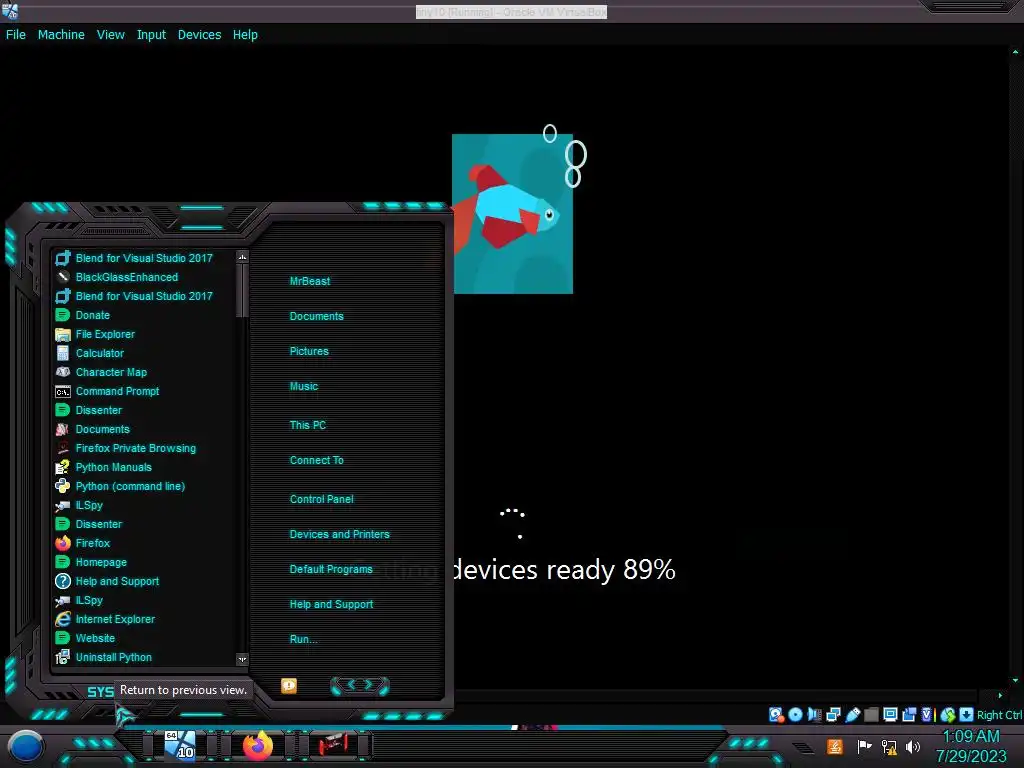Click the recording status icon

pos(909,715)
